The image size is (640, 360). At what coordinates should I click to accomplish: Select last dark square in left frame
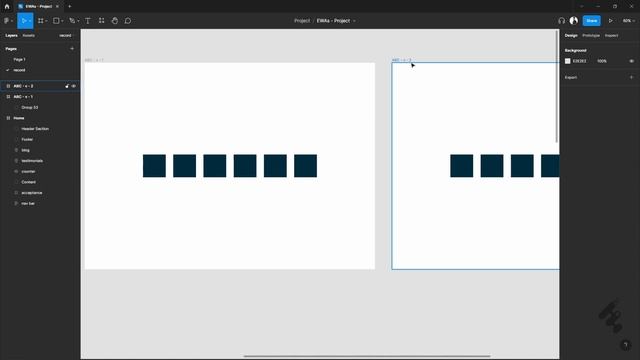[305, 166]
